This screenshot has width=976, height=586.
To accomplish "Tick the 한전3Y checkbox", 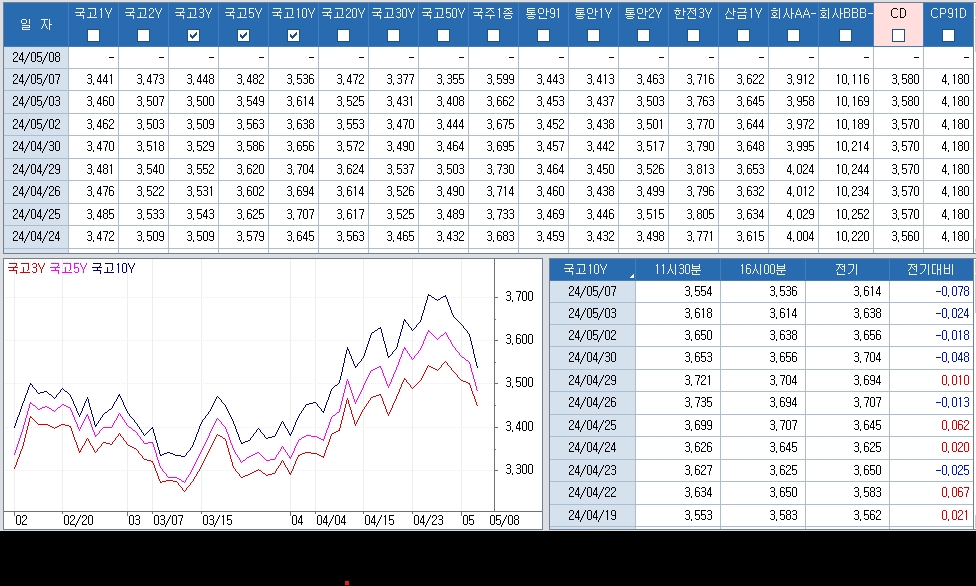I will (x=693, y=35).
